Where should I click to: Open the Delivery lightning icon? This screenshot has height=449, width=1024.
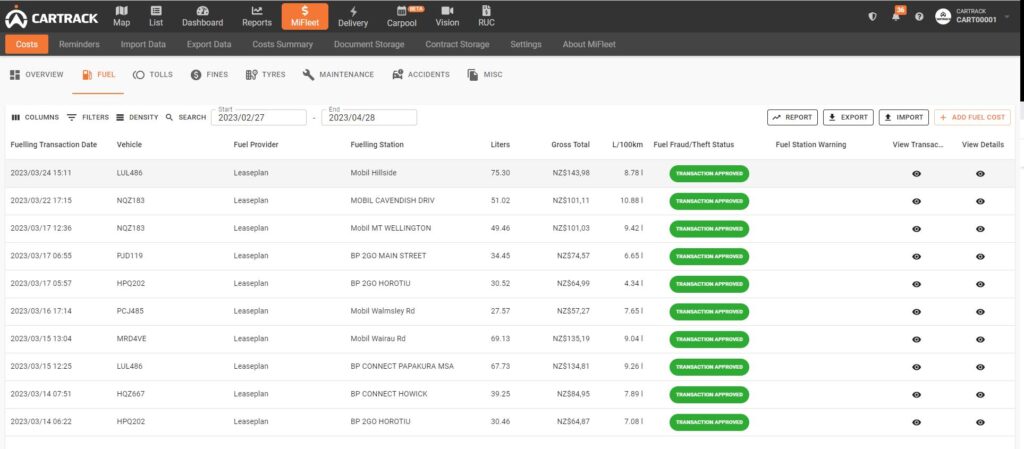[x=353, y=11]
